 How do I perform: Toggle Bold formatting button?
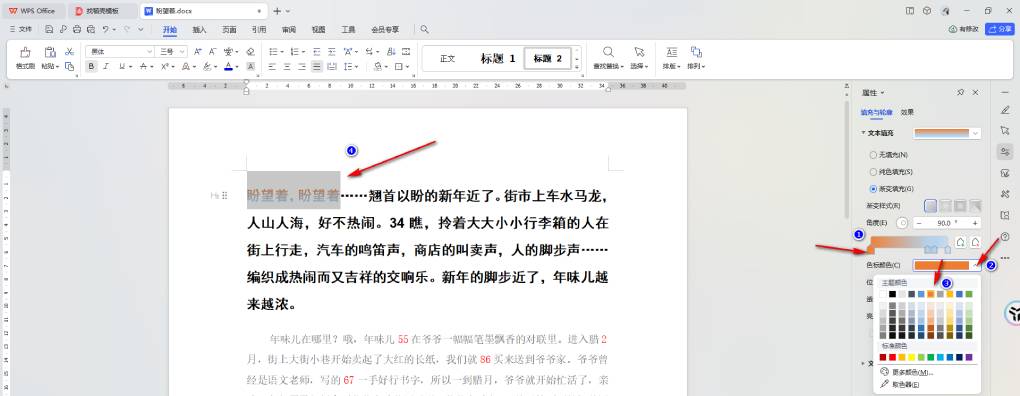pos(91,66)
